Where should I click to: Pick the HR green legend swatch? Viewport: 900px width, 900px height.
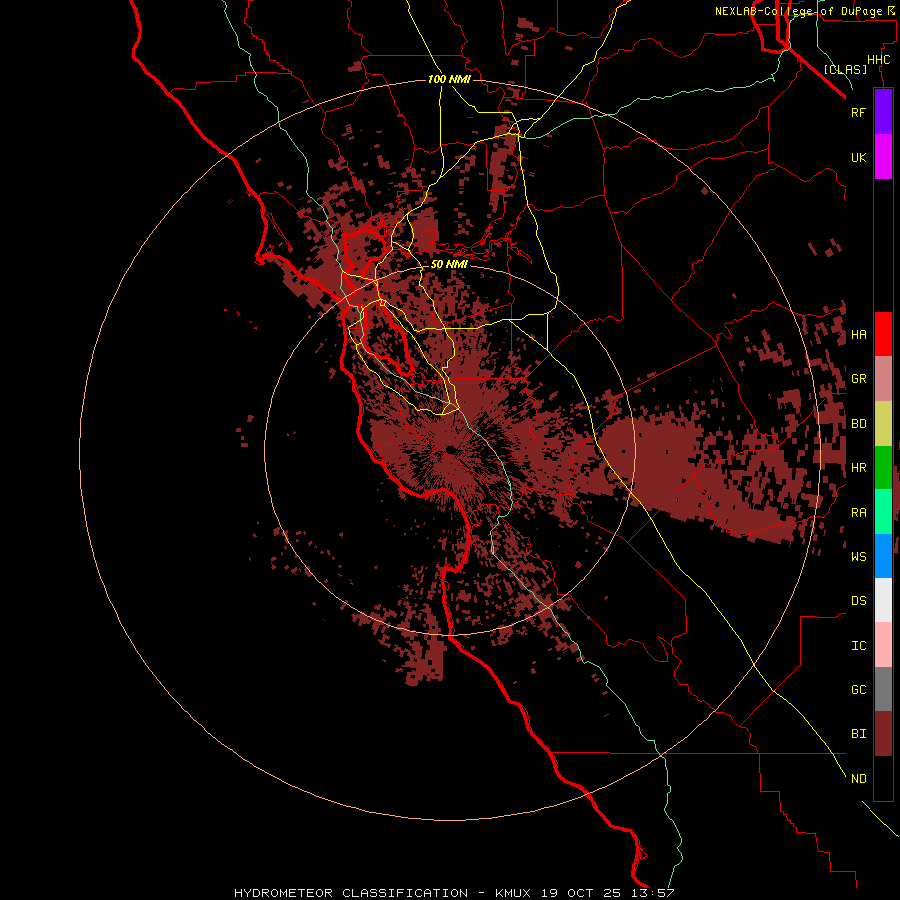[x=883, y=468]
